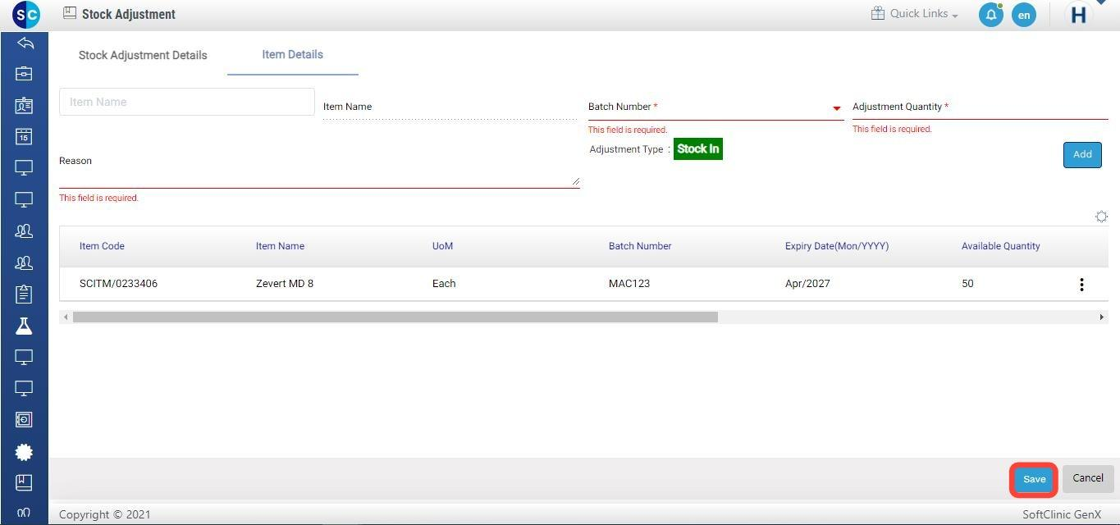The width and height of the screenshot is (1120, 525).
Task: Switch to Stock Adjustment Details tab
Action: click(143, 55)
